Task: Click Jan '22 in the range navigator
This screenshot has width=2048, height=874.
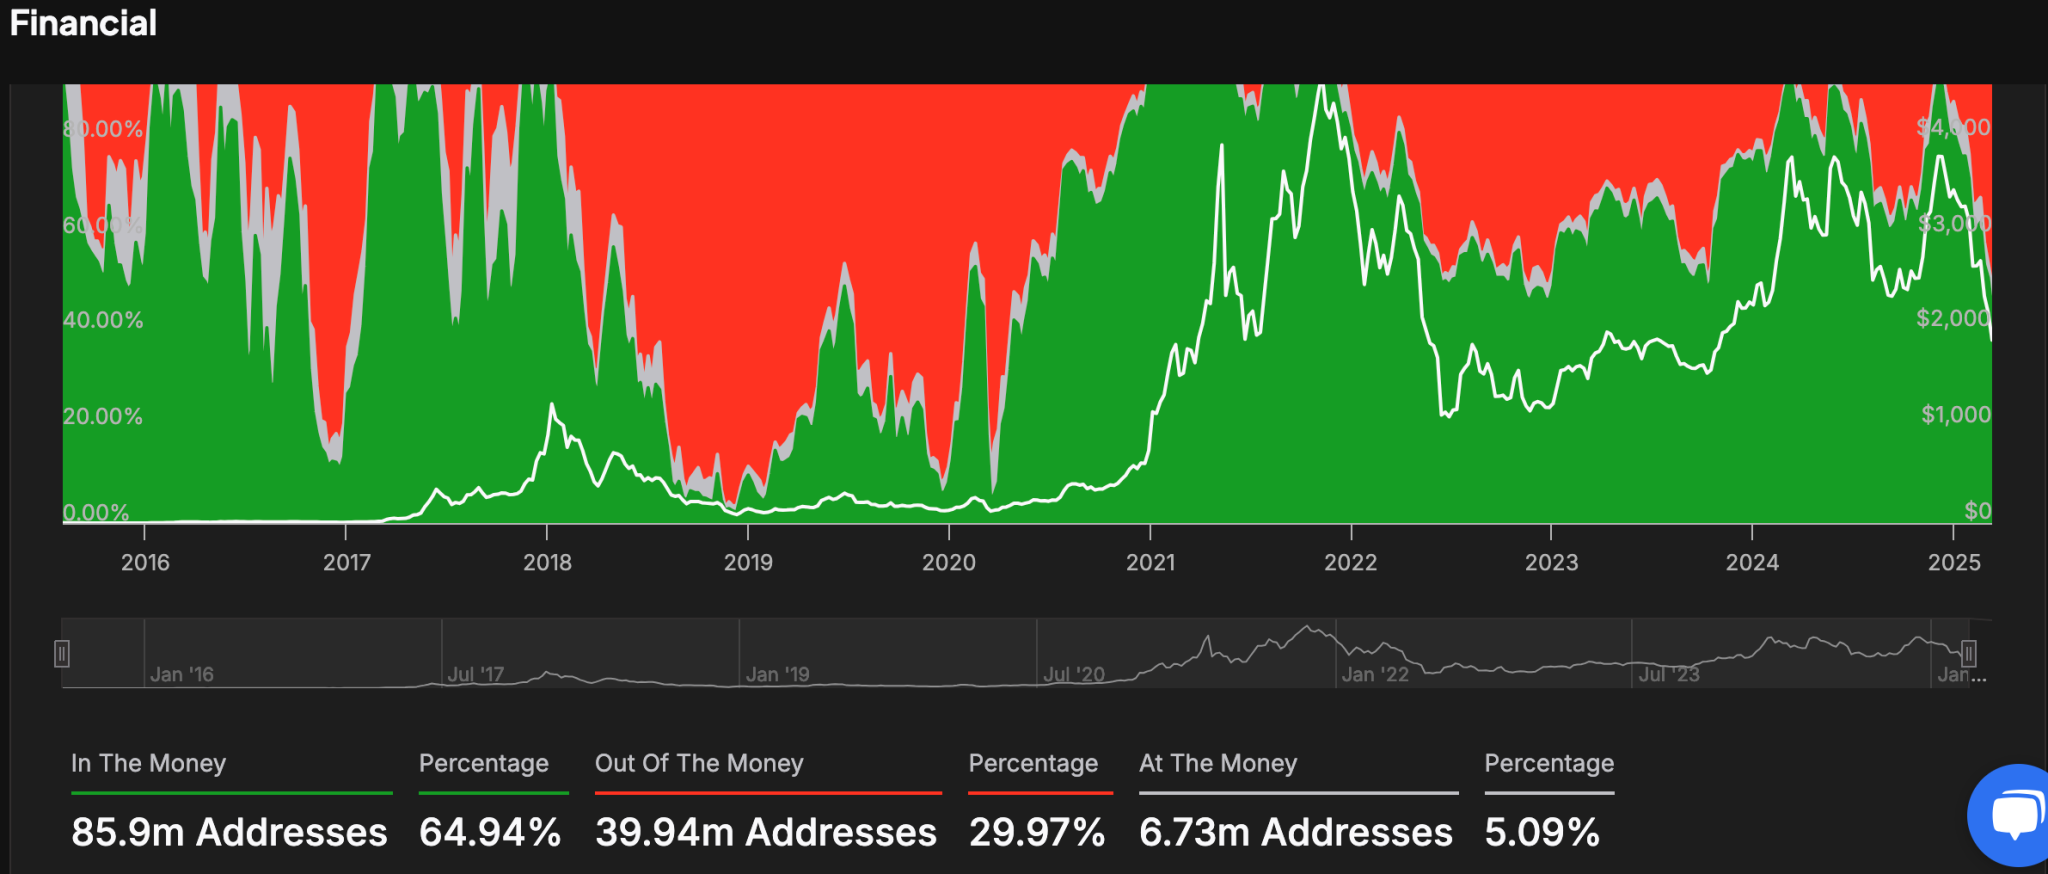Action: click(x=1375, y=674)
